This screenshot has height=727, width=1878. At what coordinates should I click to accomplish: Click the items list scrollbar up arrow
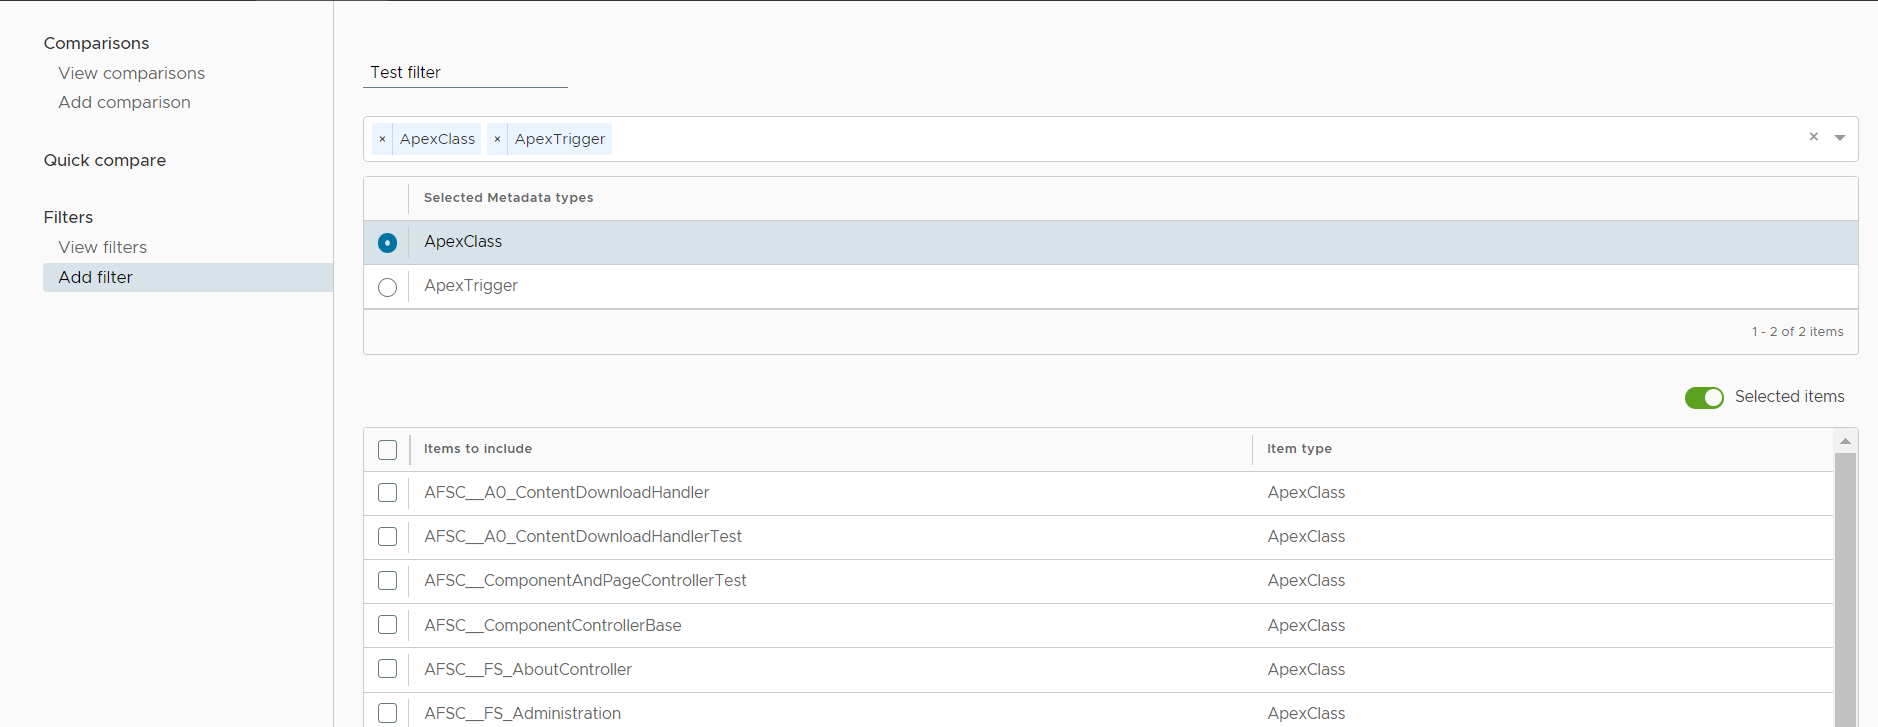click(1845, 441)
